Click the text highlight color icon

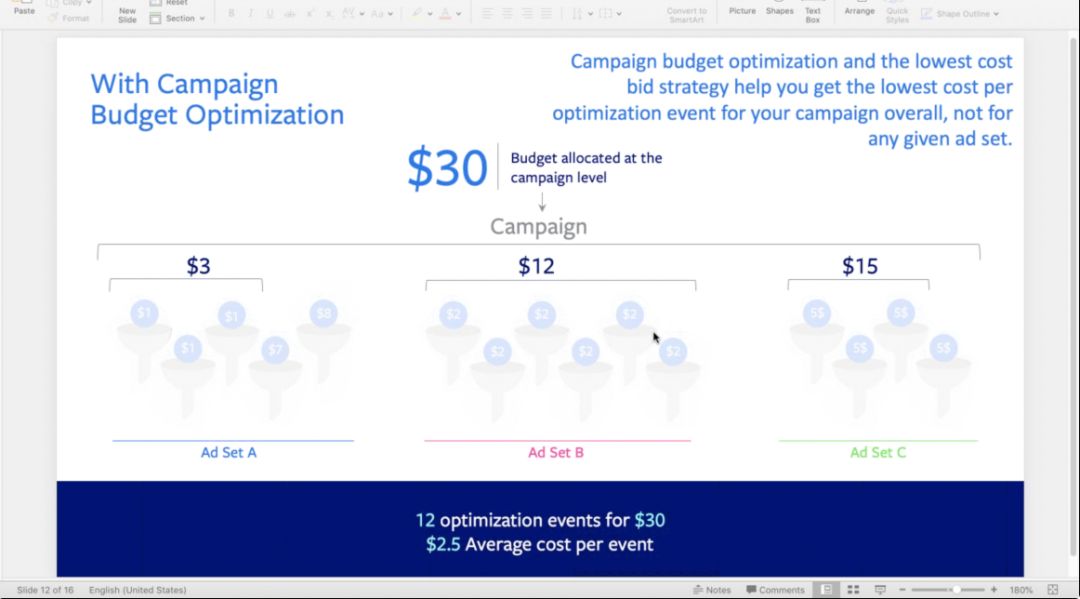(x=417, y=14)
